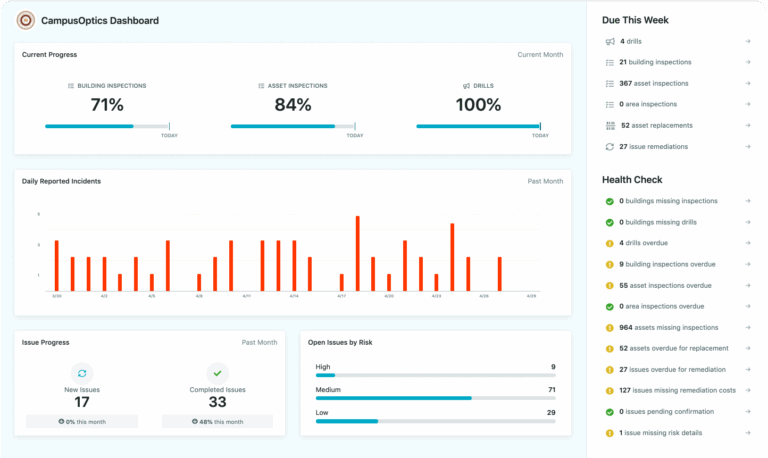Open the 55 asset inspections overdue link
This screenshot has height=458, width=768.
pos(665,286)
